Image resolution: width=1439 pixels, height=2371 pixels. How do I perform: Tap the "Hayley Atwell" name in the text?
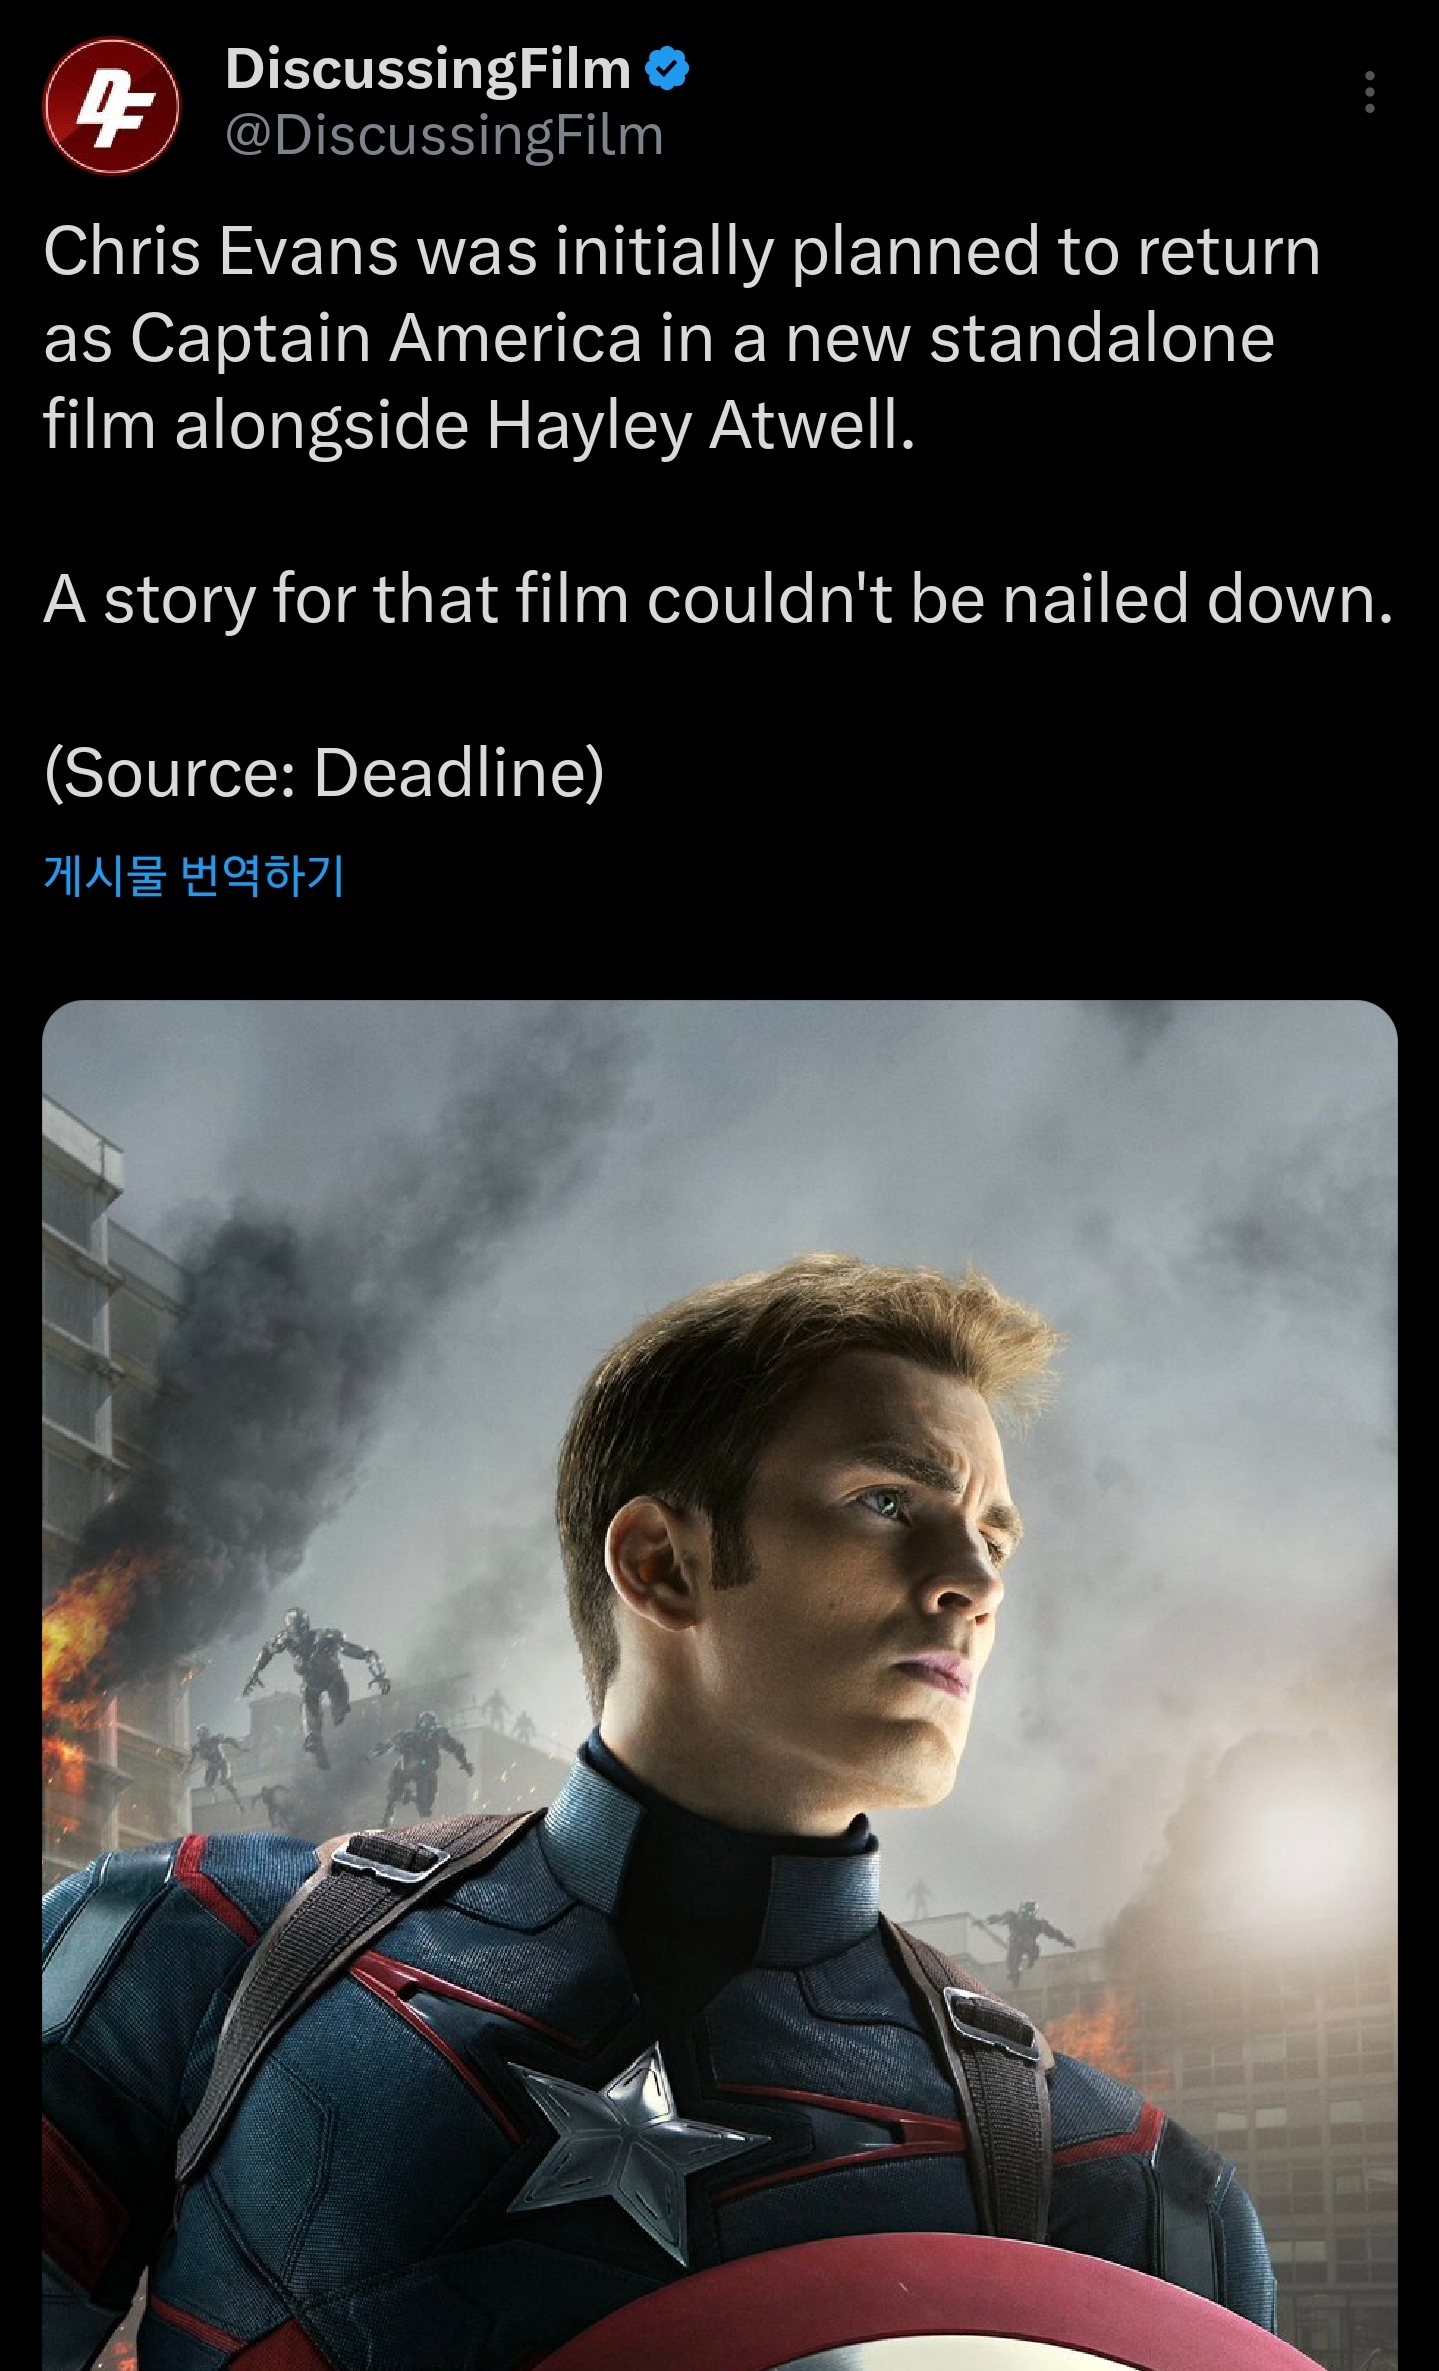700,426
